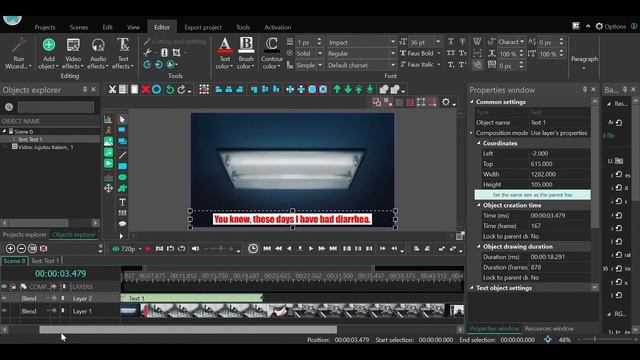This screenshot has height=360, width=640.
Task: Pin the Properties window panel
Action: (584, 89)
